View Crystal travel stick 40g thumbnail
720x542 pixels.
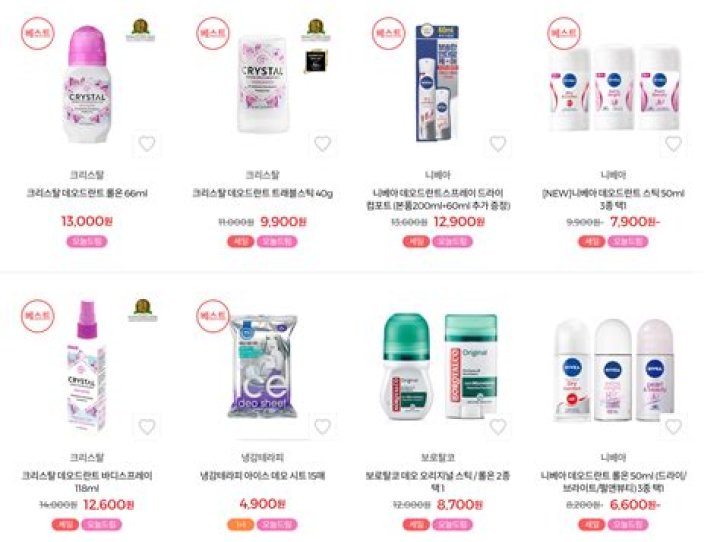pos(263,84)
